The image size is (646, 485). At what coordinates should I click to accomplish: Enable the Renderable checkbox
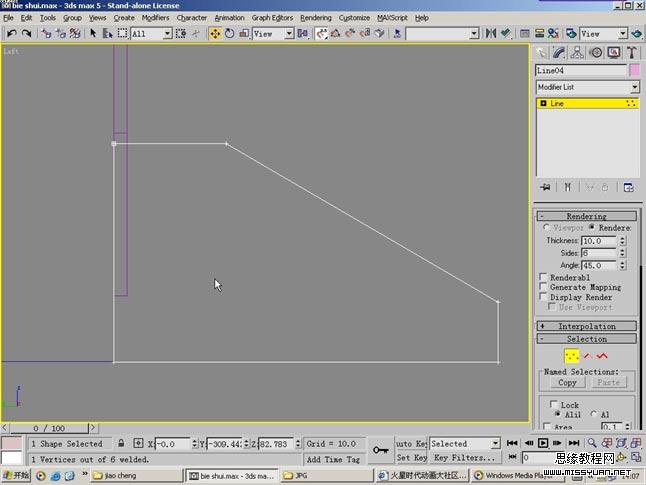(x=543, y=277)
